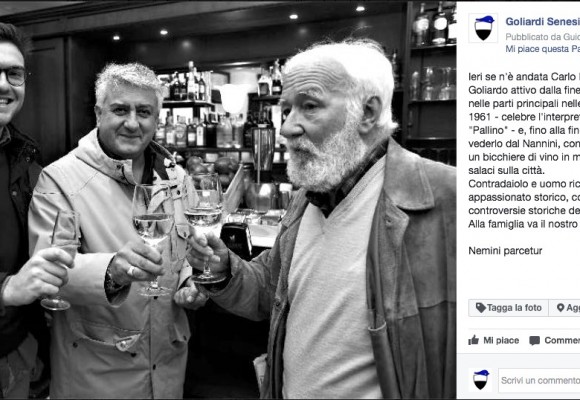Click the Pubblicato da publisher link
This screenshot has width=580, height=400.
pos(543,37)
